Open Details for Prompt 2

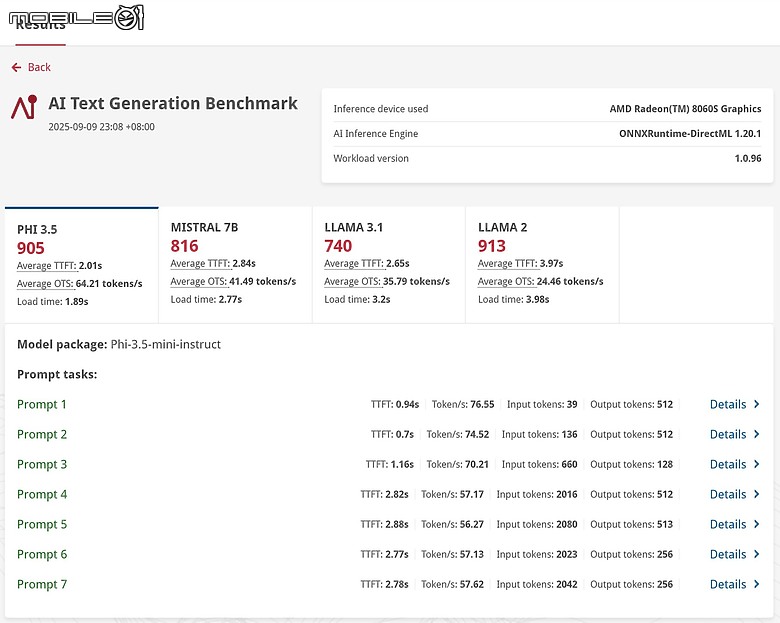point(728,435)
